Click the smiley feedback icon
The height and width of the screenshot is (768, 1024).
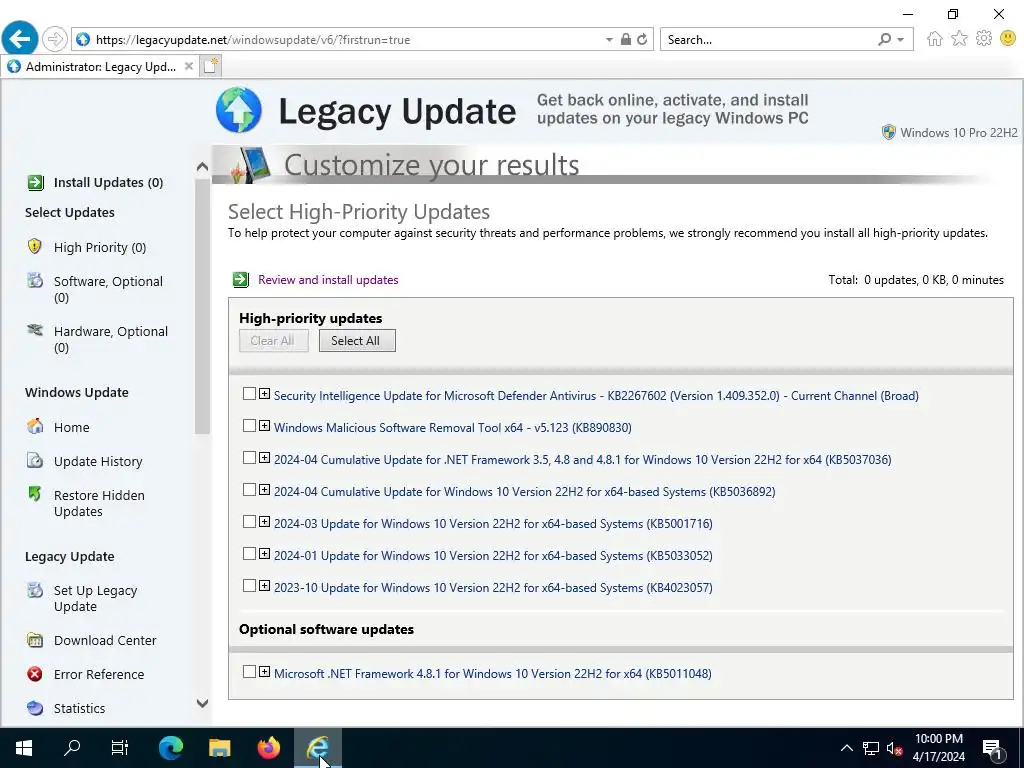1008,39
